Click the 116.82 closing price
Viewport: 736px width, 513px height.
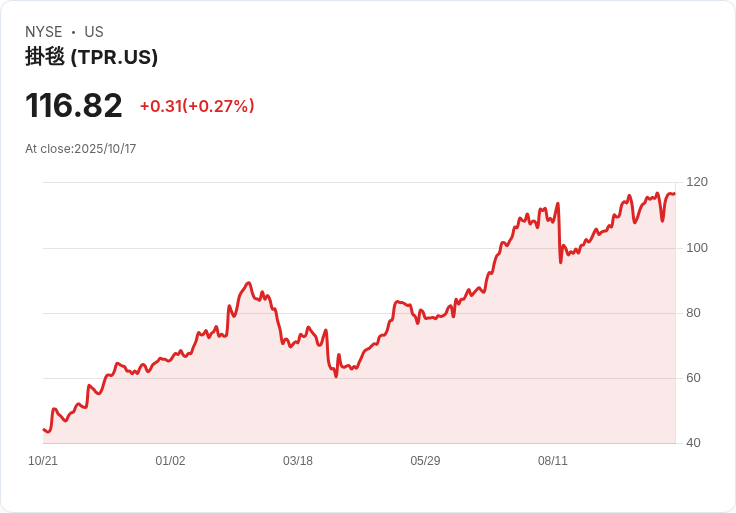pyautogui.click(x=74, y=106)
